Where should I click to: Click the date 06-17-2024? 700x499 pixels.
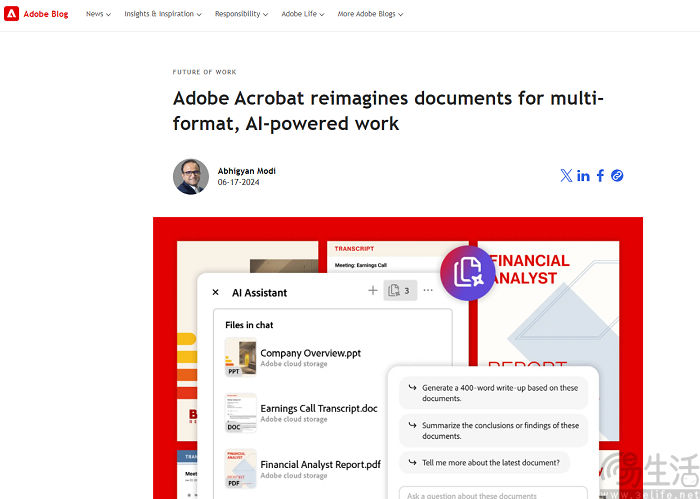238,182
